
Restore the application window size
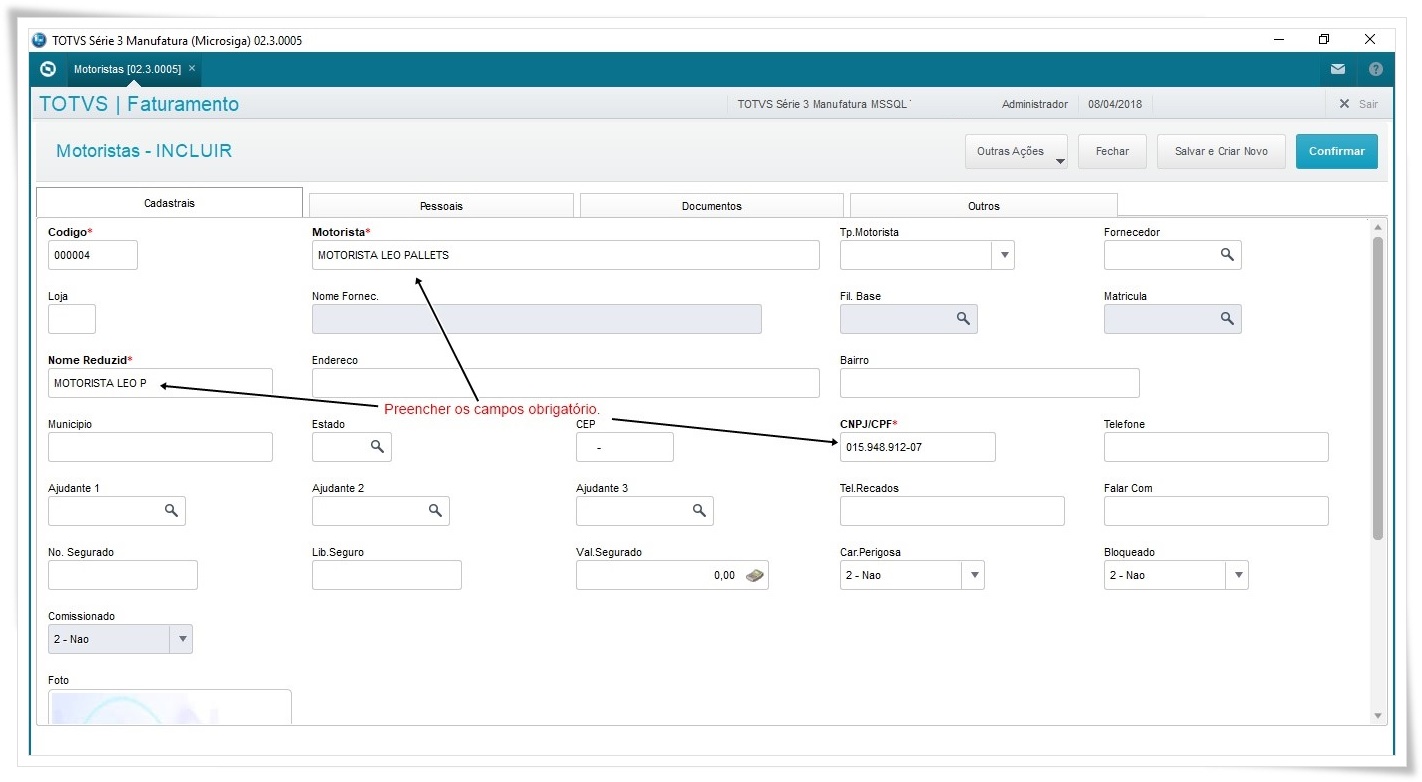tap(1324, 40)
